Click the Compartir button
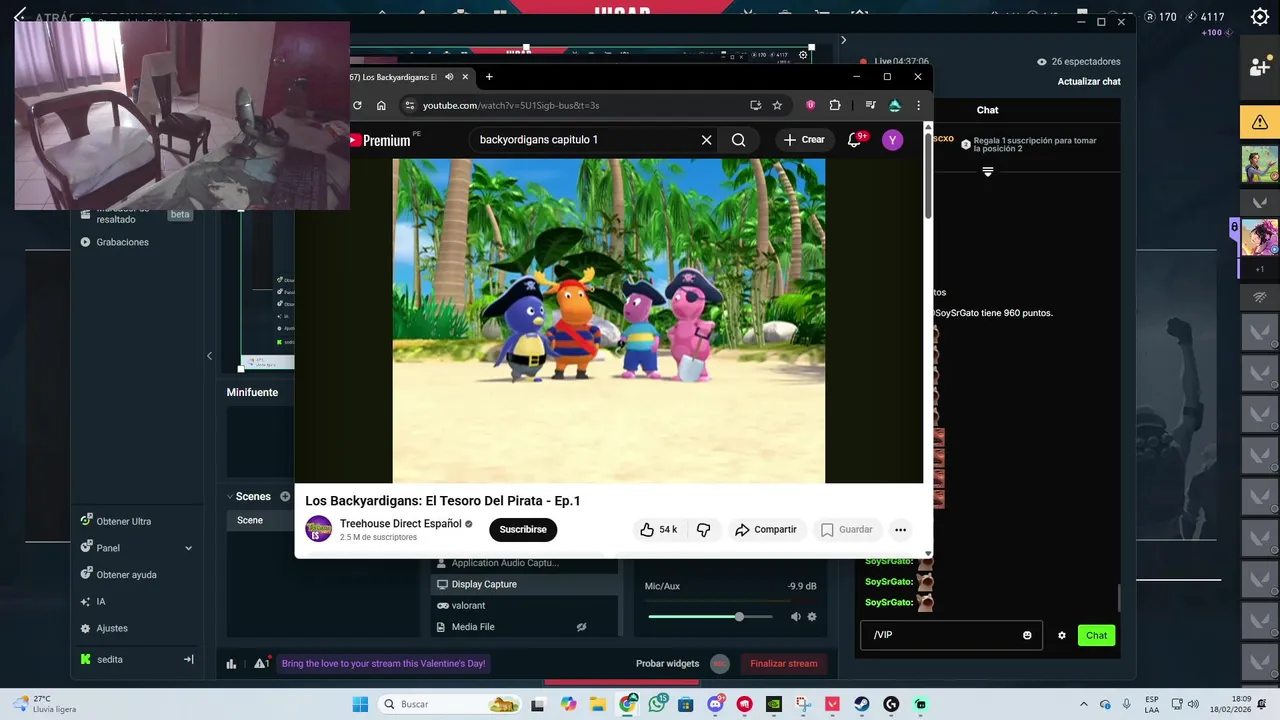1280x720 pixels. coord(766,530)
